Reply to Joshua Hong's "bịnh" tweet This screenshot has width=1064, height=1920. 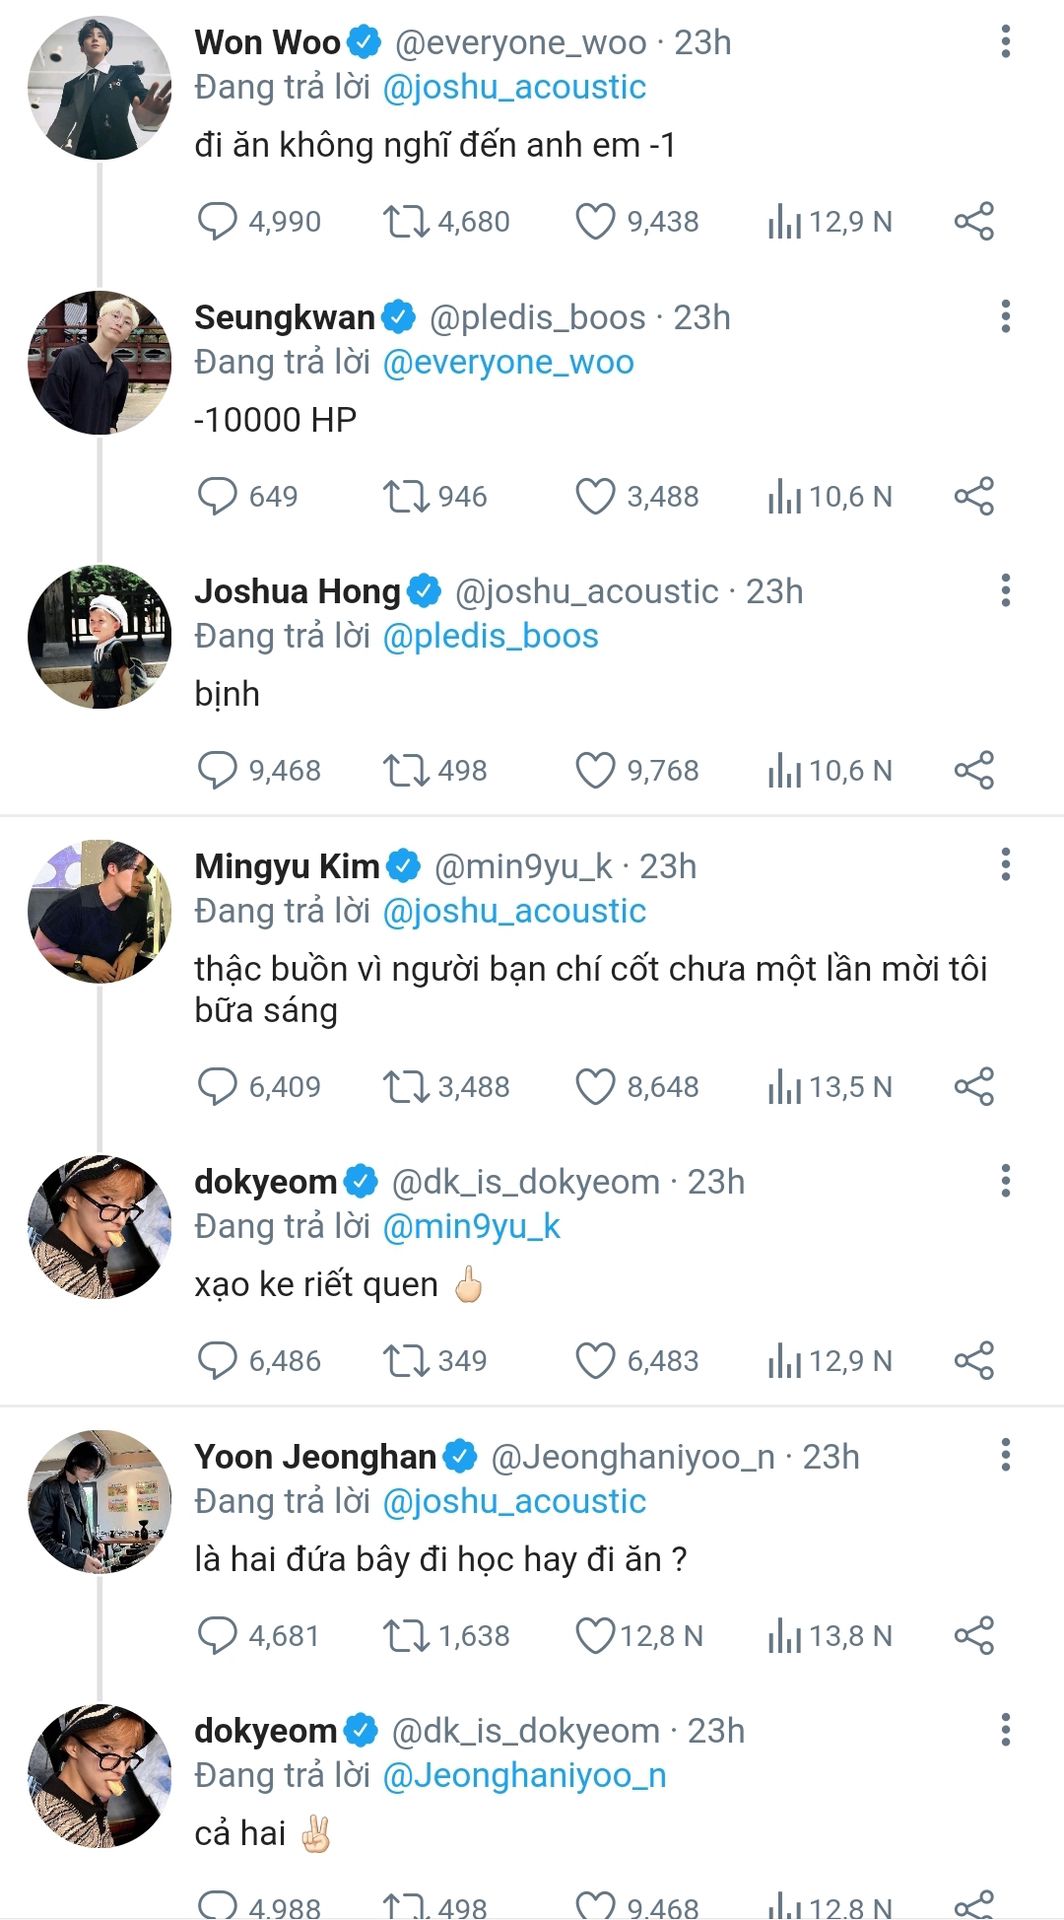coord(217,770)
